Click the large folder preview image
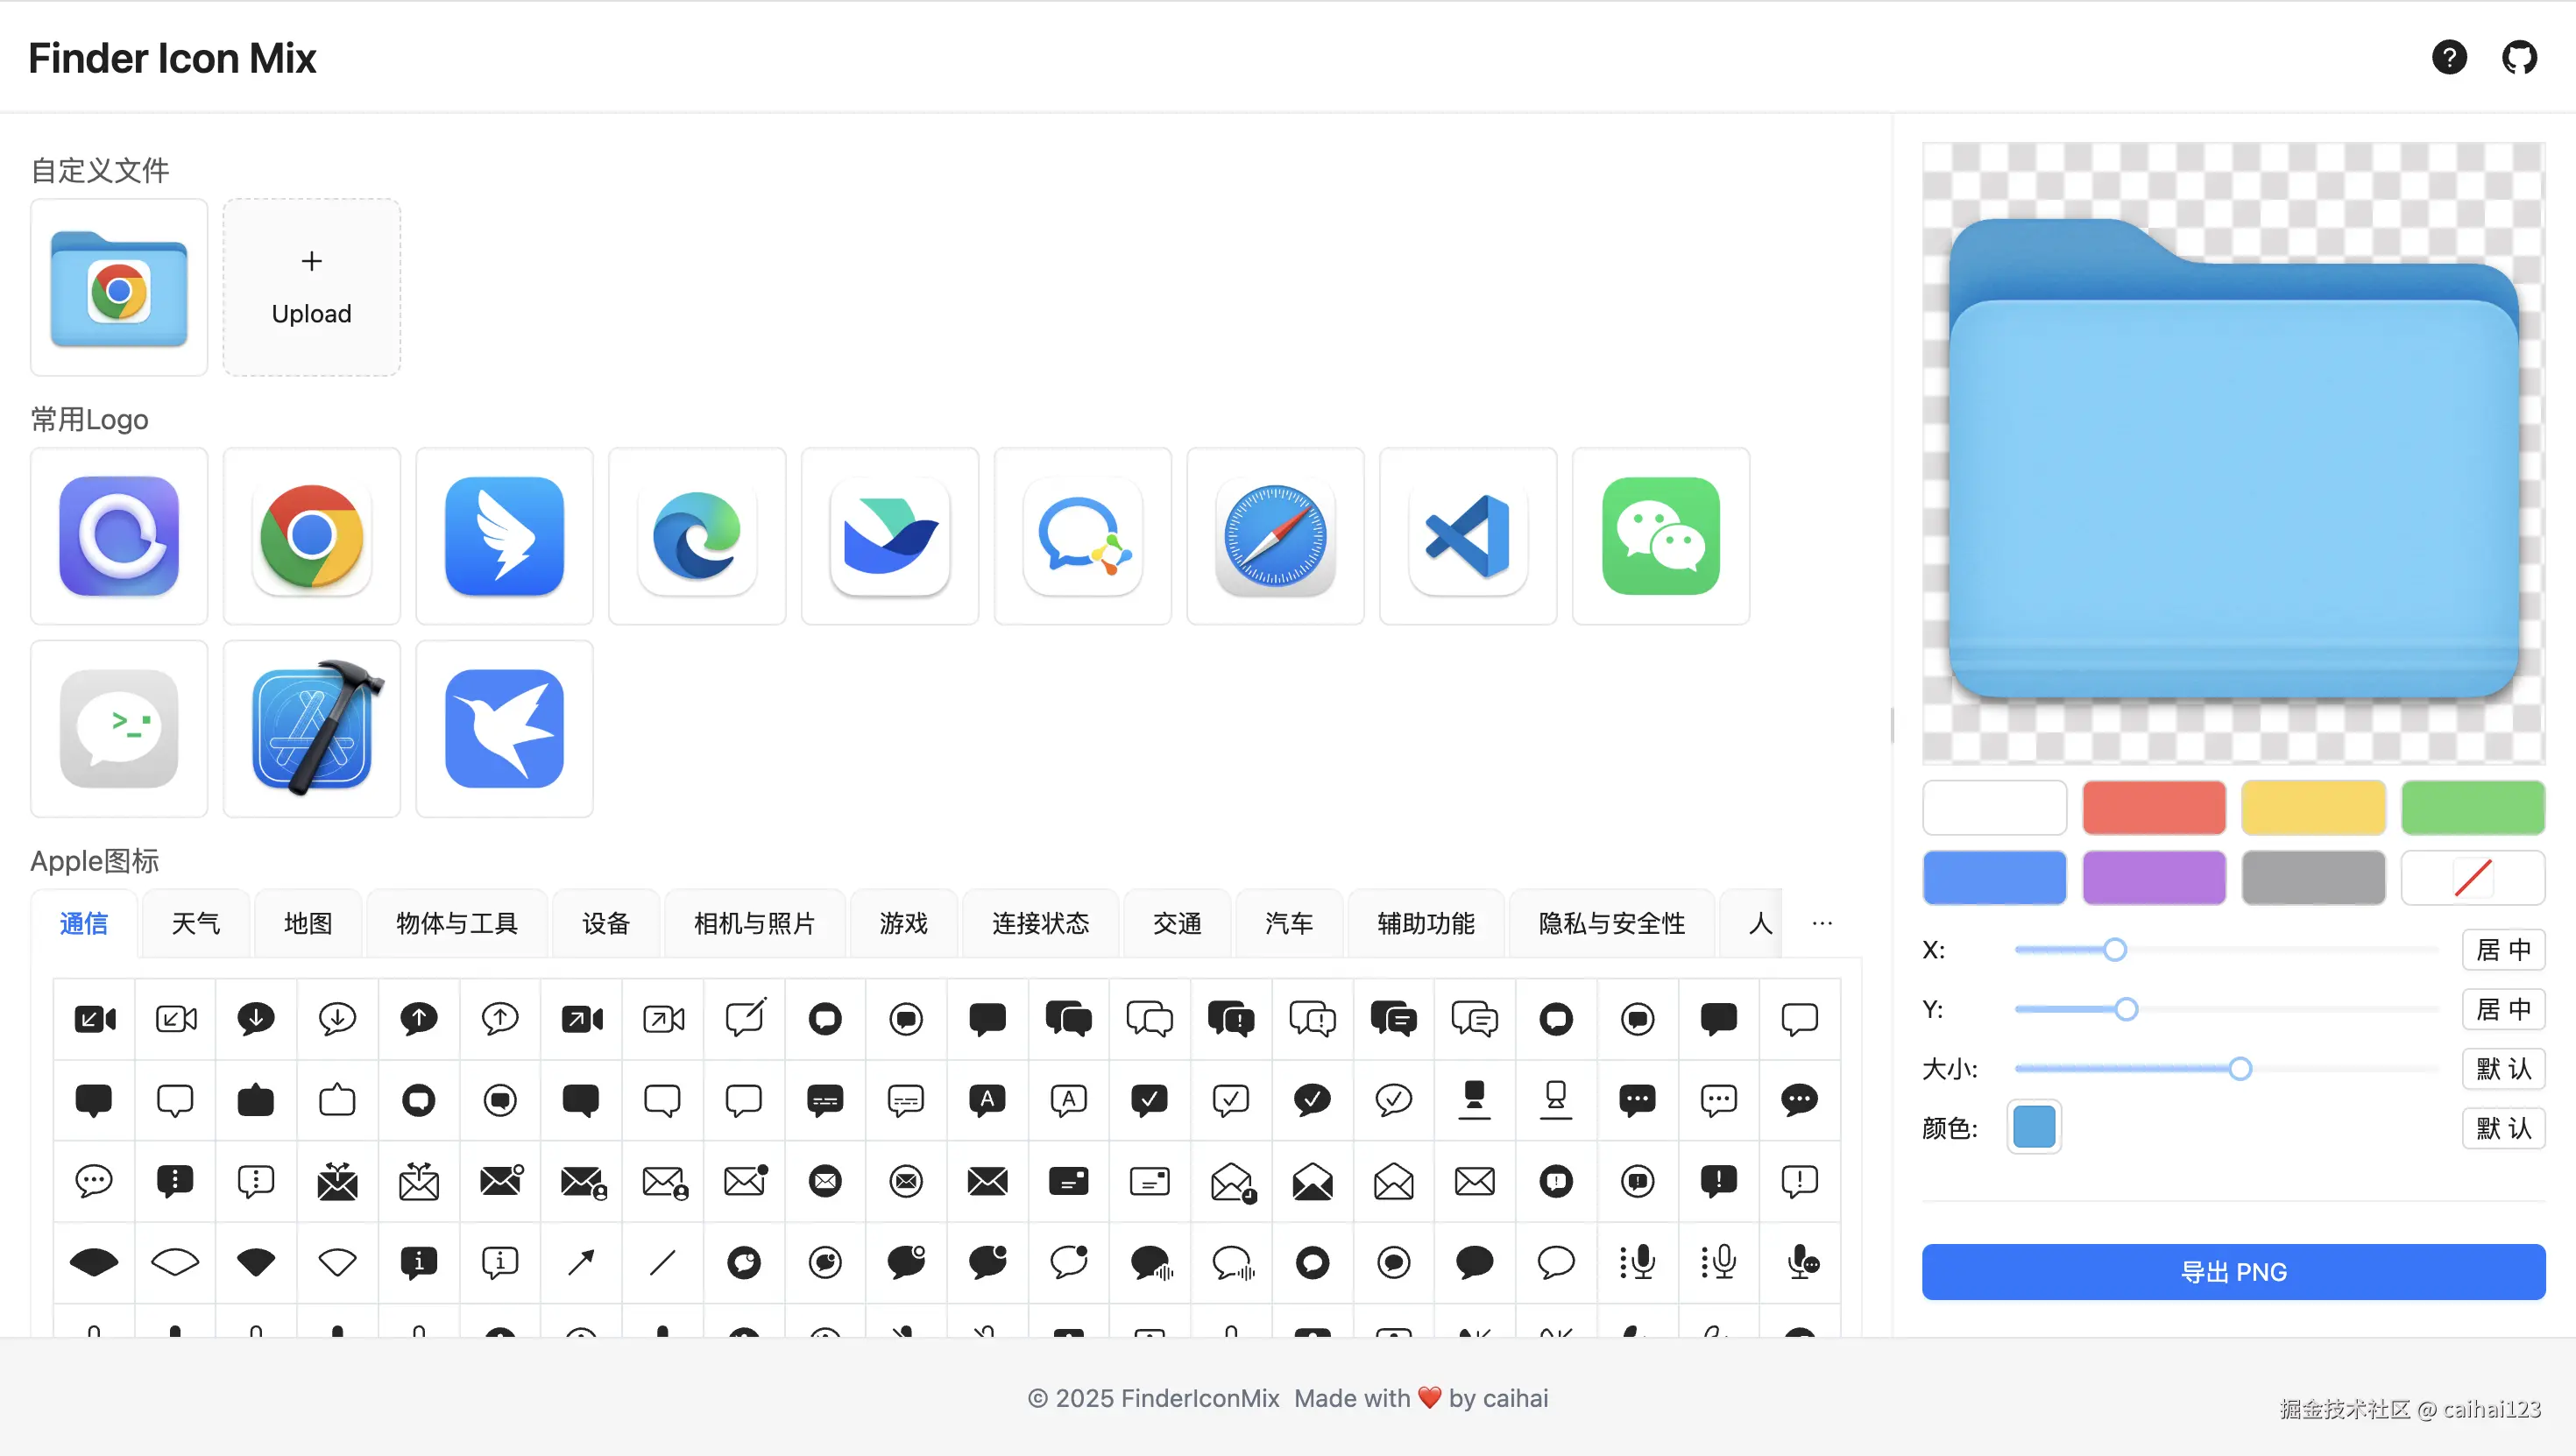Image resolution: width=2576 pixels, height=1456 pixels. pos(2233,453)
